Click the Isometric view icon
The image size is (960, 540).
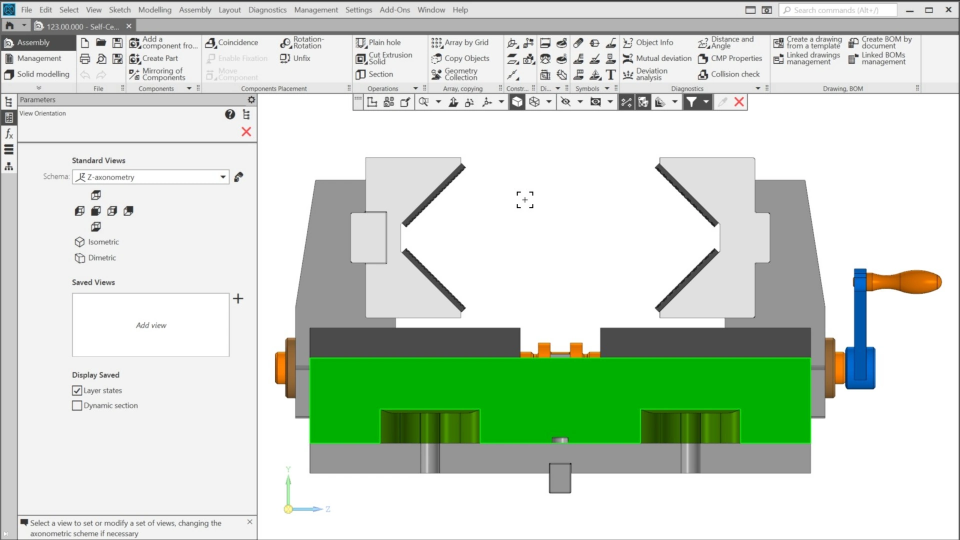coord(80,242)
